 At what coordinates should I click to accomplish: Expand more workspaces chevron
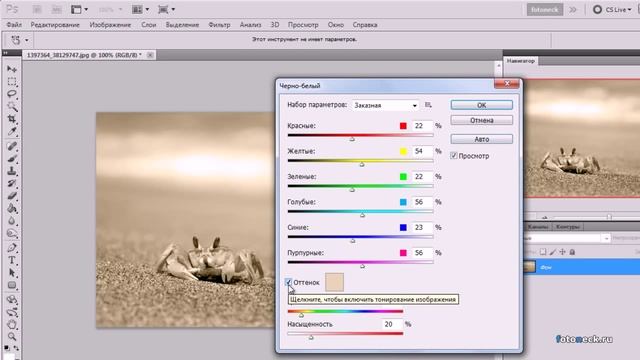(573, 9)
